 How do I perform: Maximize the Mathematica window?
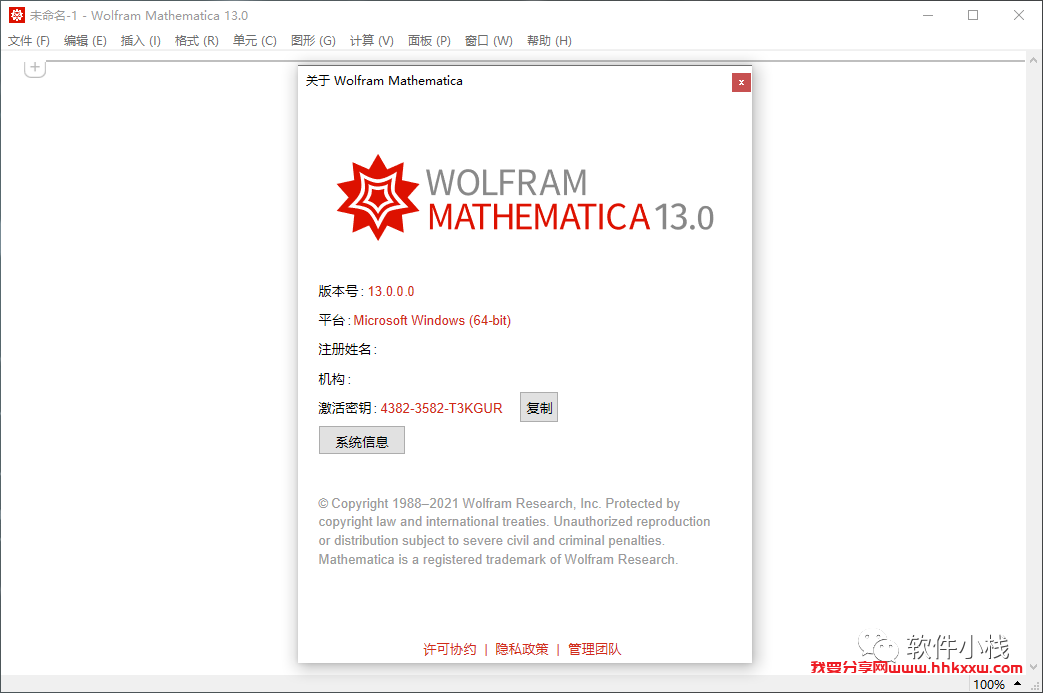click(973, 15)
